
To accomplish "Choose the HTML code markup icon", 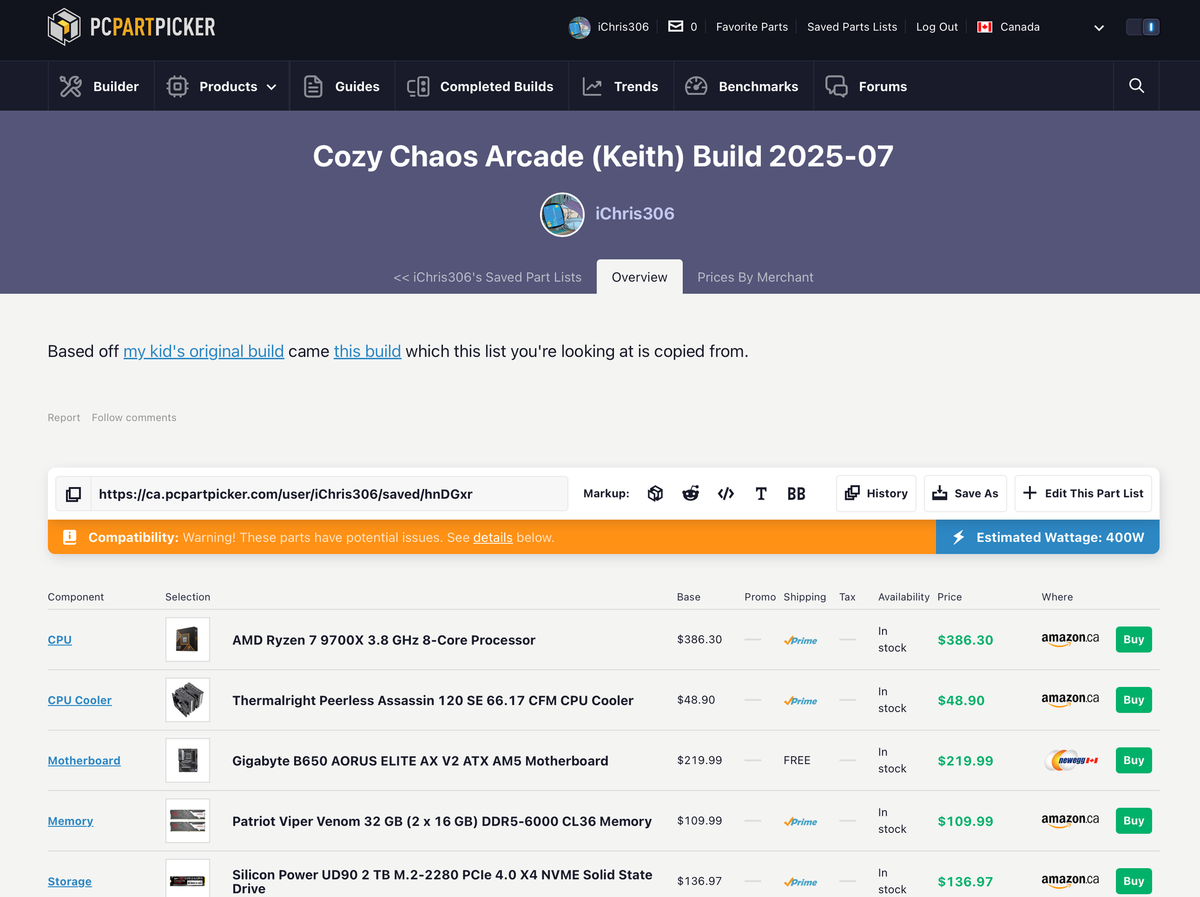I will 726,494.
